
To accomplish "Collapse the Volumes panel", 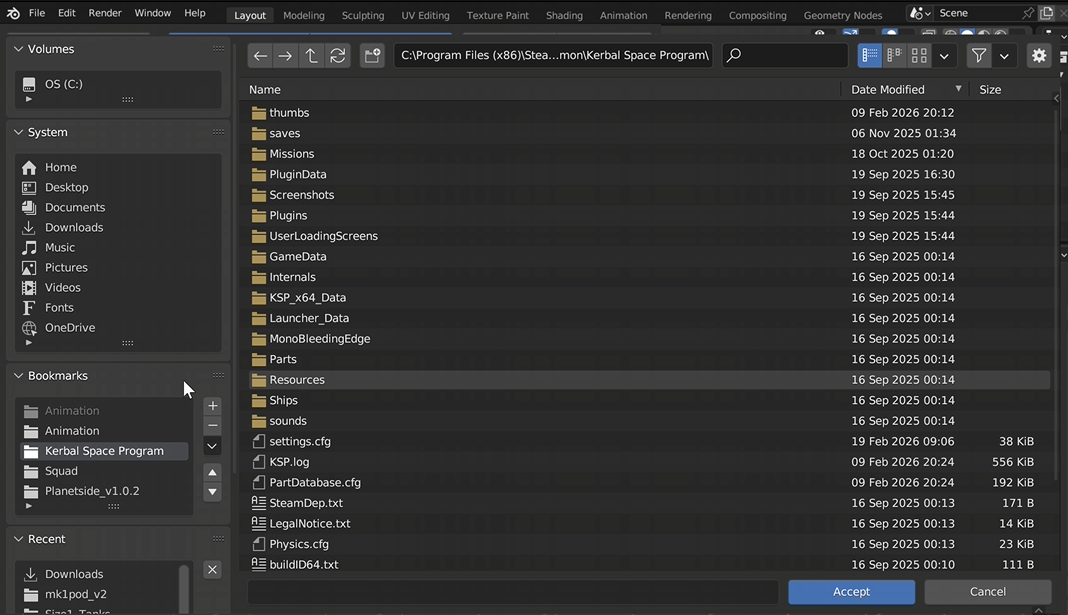I will (18, 49).
